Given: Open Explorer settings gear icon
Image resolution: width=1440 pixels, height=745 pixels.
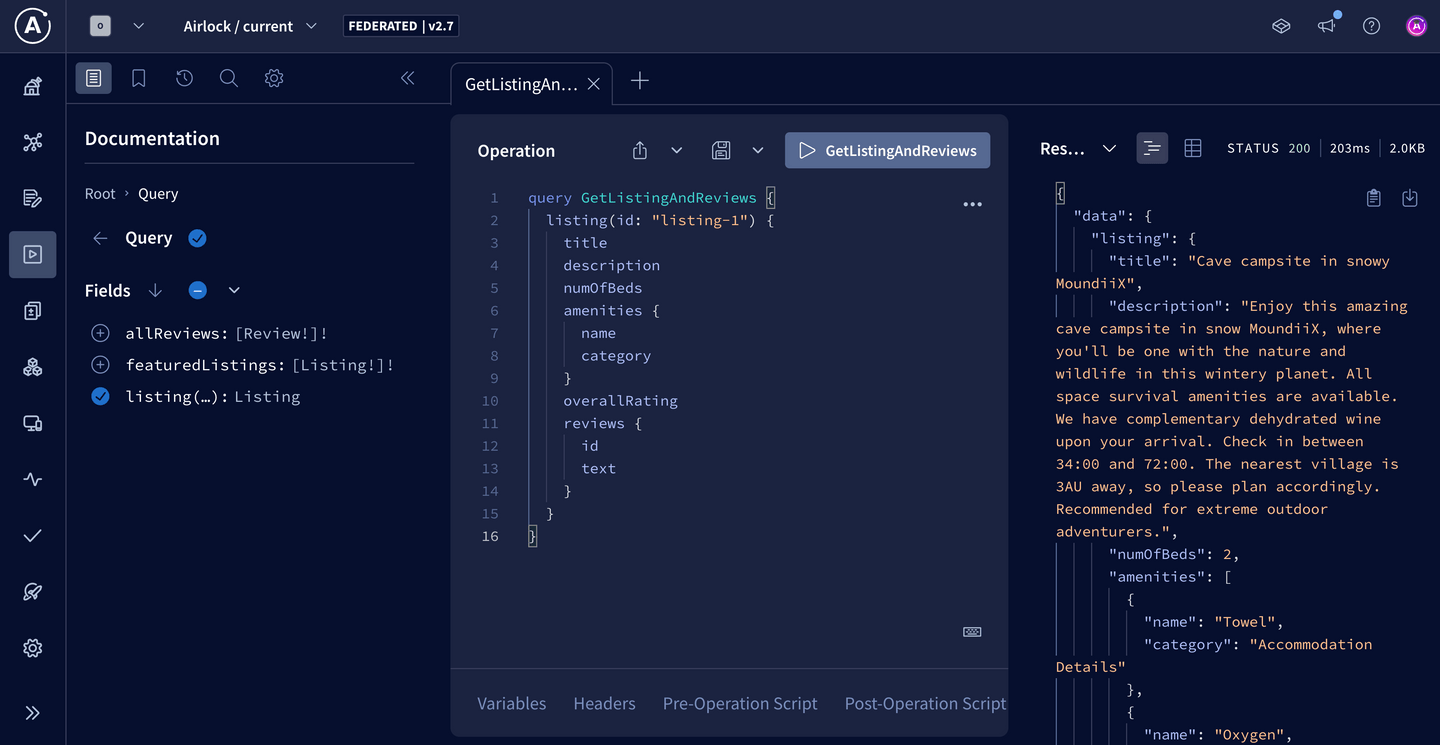Looking at the screenshot, I should pyautogui.click(x=274, y=78).
